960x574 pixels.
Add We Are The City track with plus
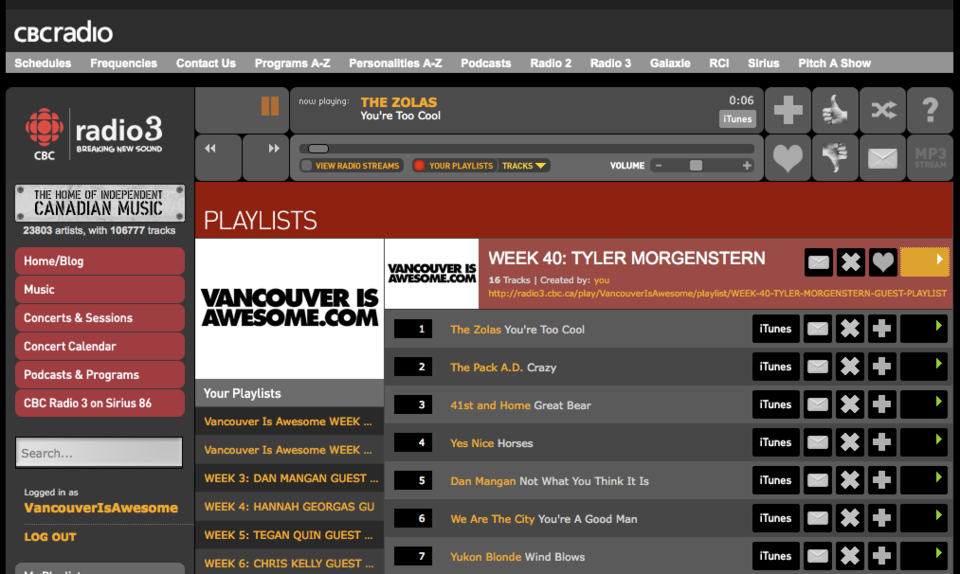click(x=882, y=519)
